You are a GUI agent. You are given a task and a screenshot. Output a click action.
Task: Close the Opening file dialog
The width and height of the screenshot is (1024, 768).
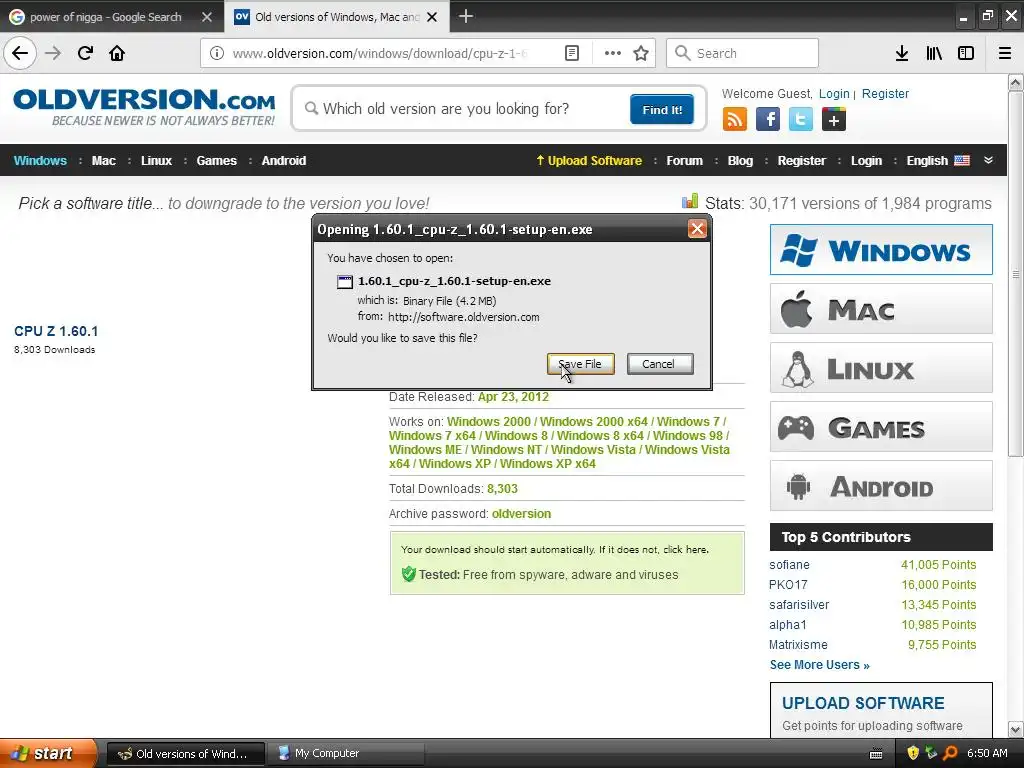(697, 229)
